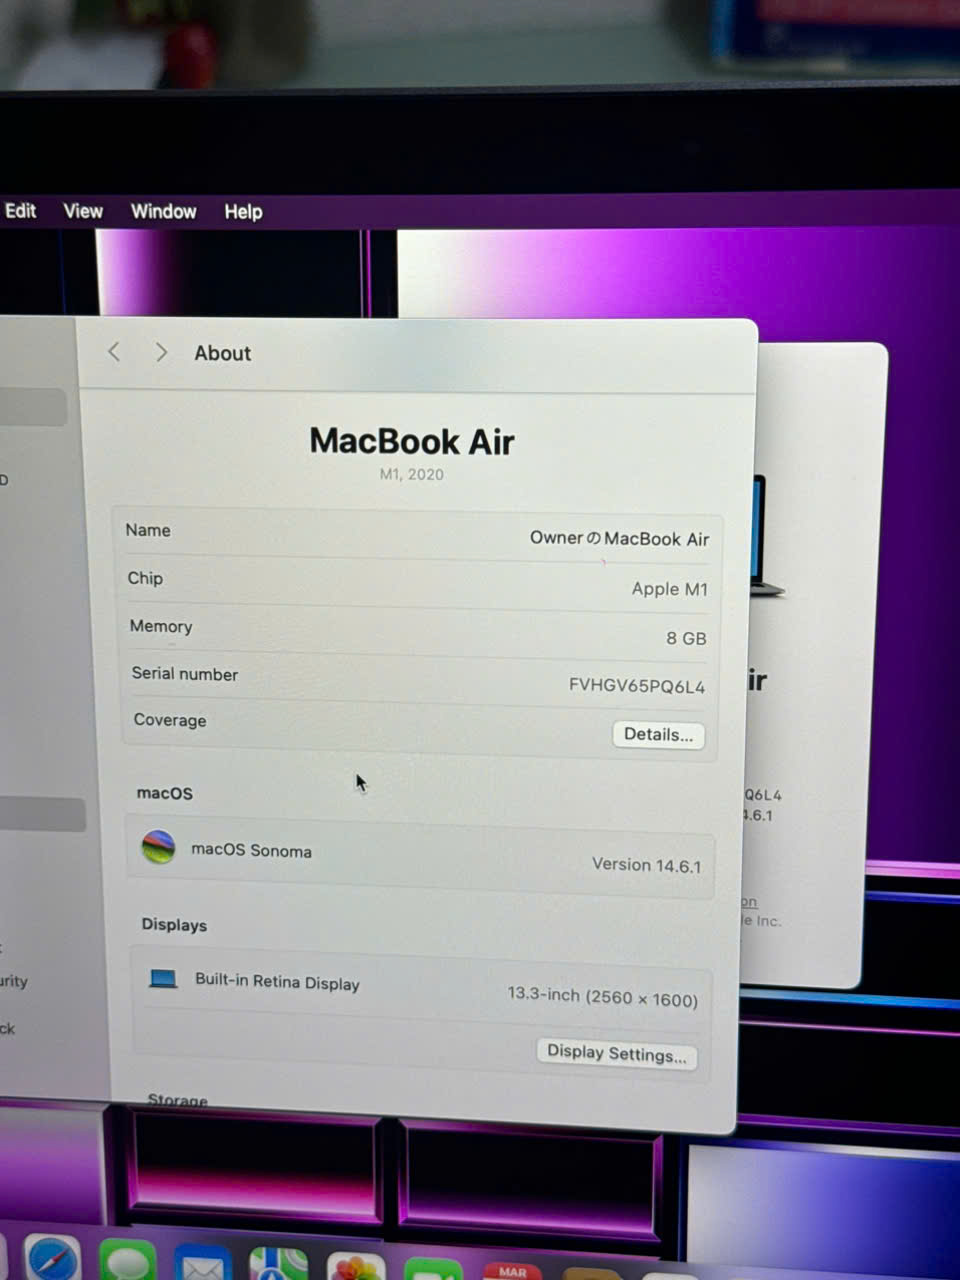Image resolution: width=960 pixels, height=1280 pixels.
Task: Open the Edit menu
Action: [21, 211]
